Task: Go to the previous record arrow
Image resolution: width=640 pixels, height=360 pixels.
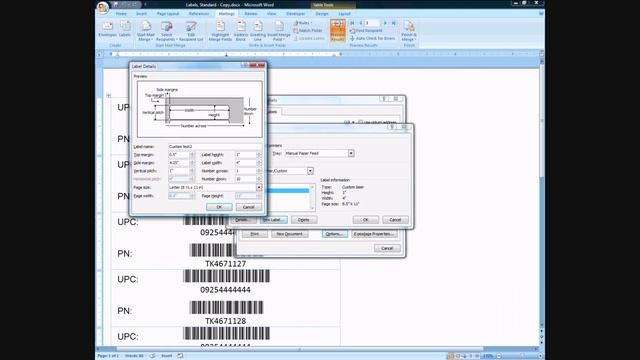Action: [x=360, y=23]
